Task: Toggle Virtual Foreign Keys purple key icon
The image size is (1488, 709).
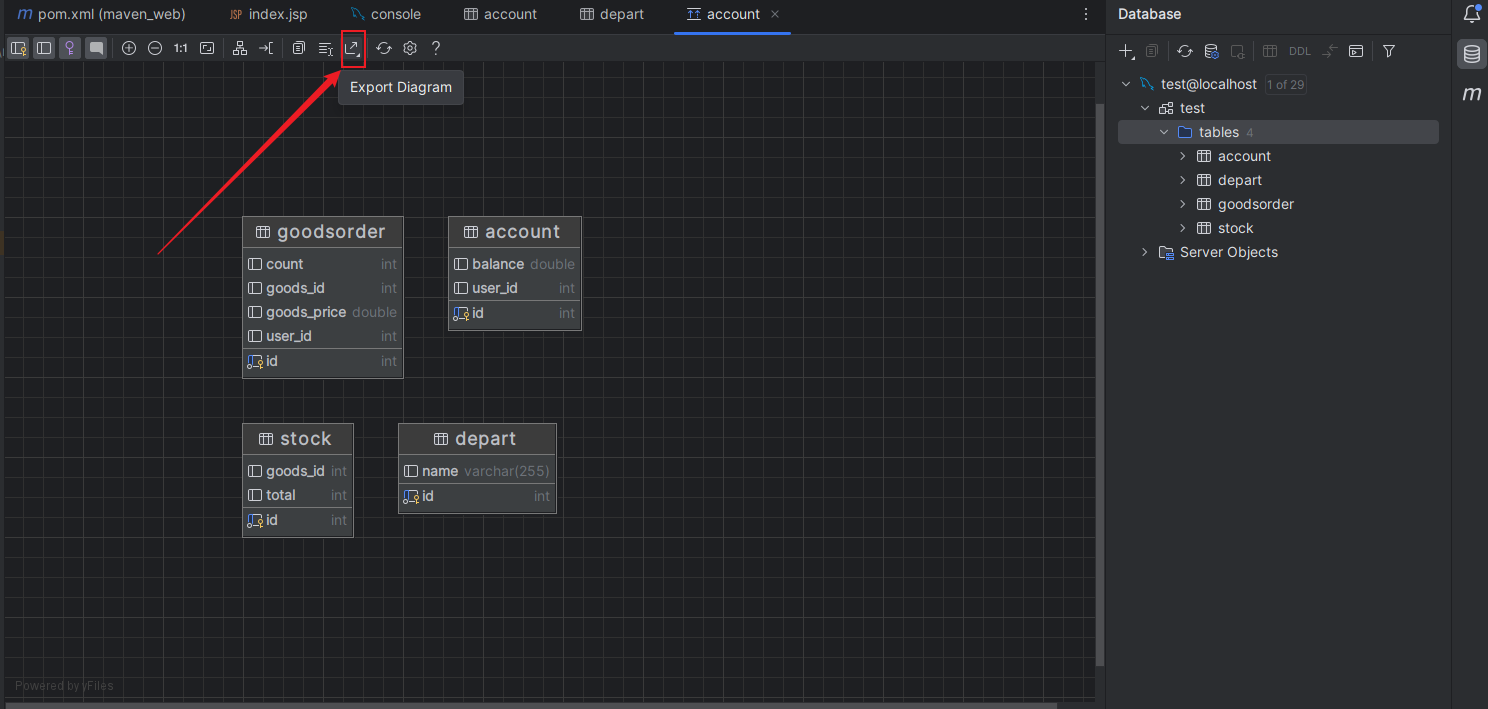Action: [x=69, y=48]
